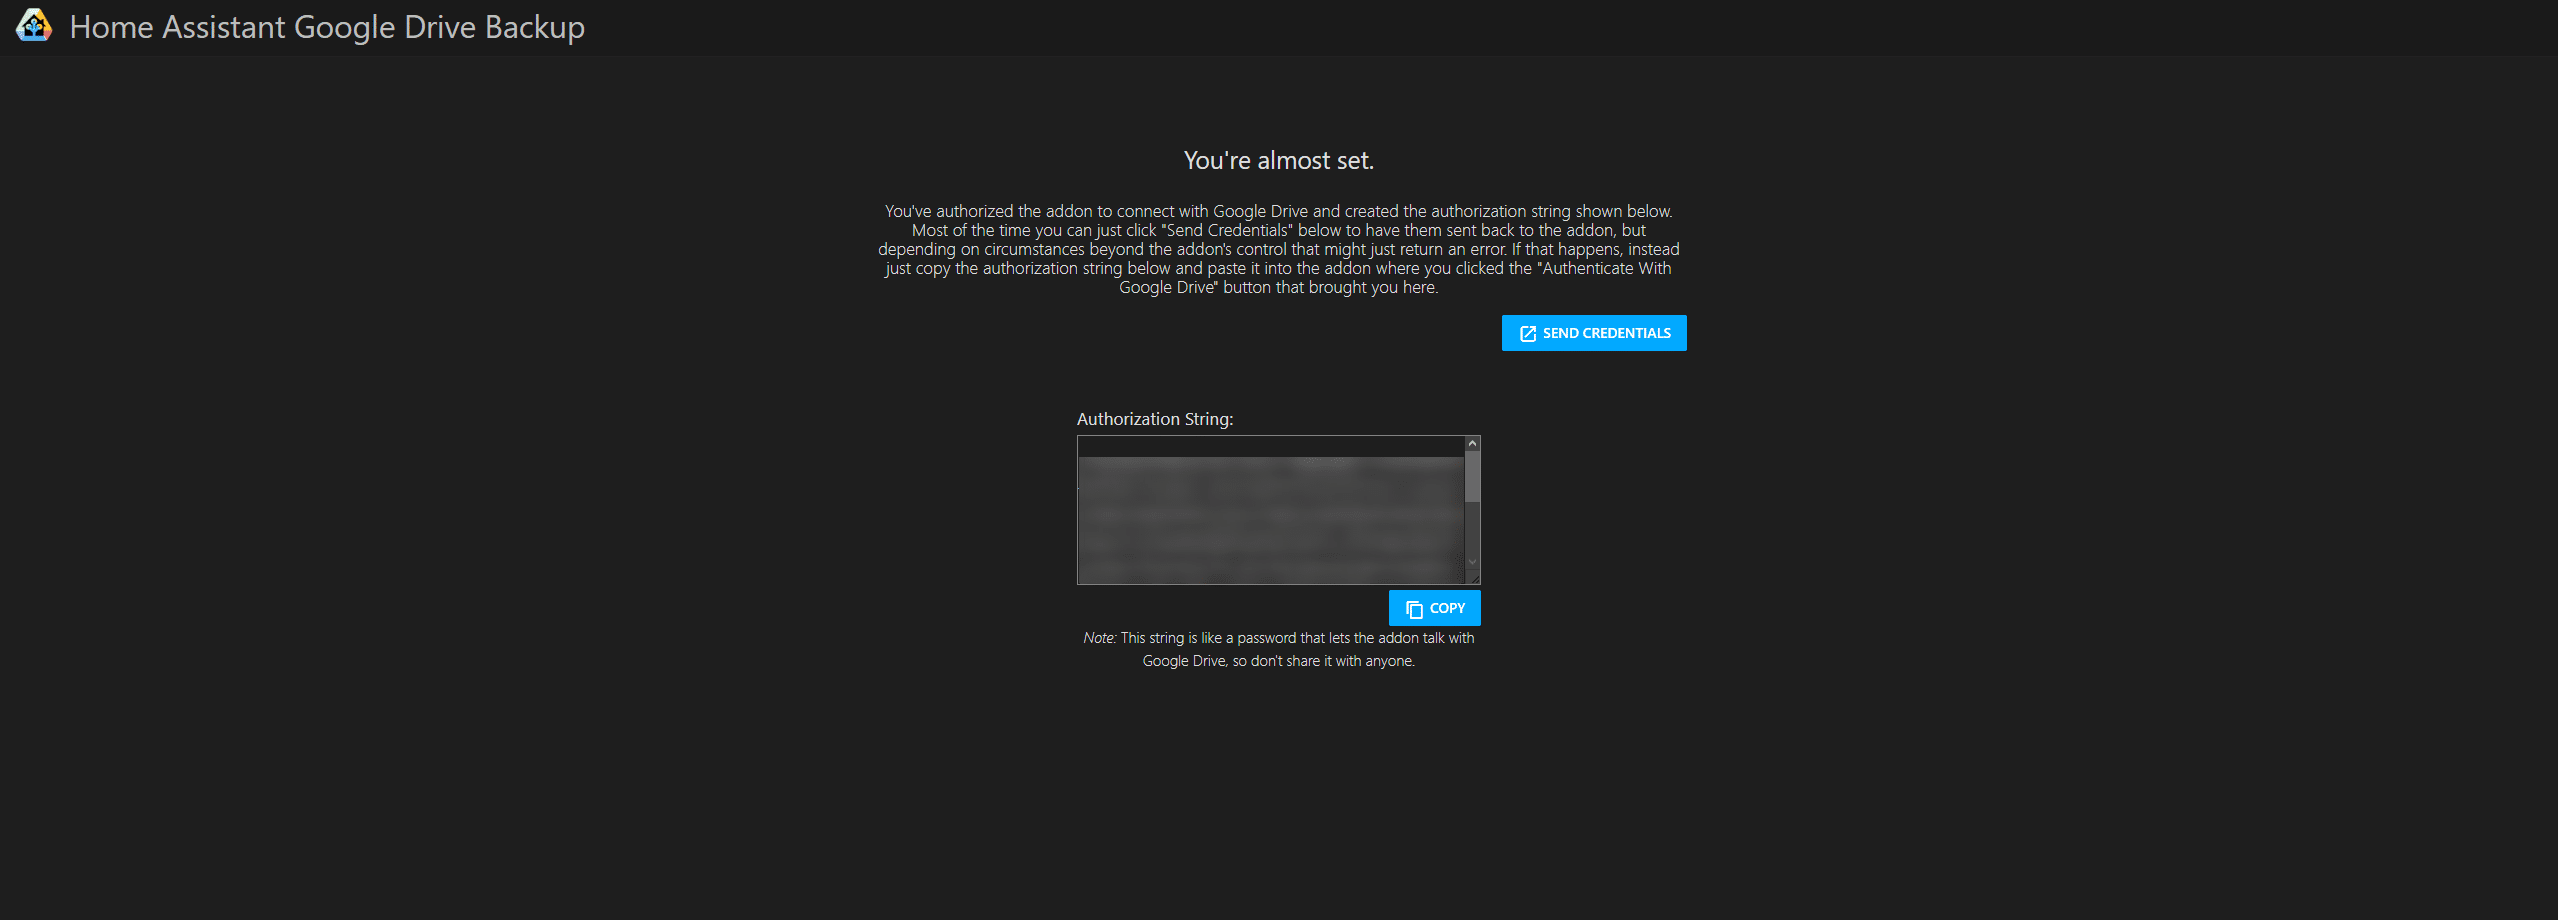Click the "Authorization String:" label
The width and height of the screenshot is (2558, 920).
click(1154, 419)
